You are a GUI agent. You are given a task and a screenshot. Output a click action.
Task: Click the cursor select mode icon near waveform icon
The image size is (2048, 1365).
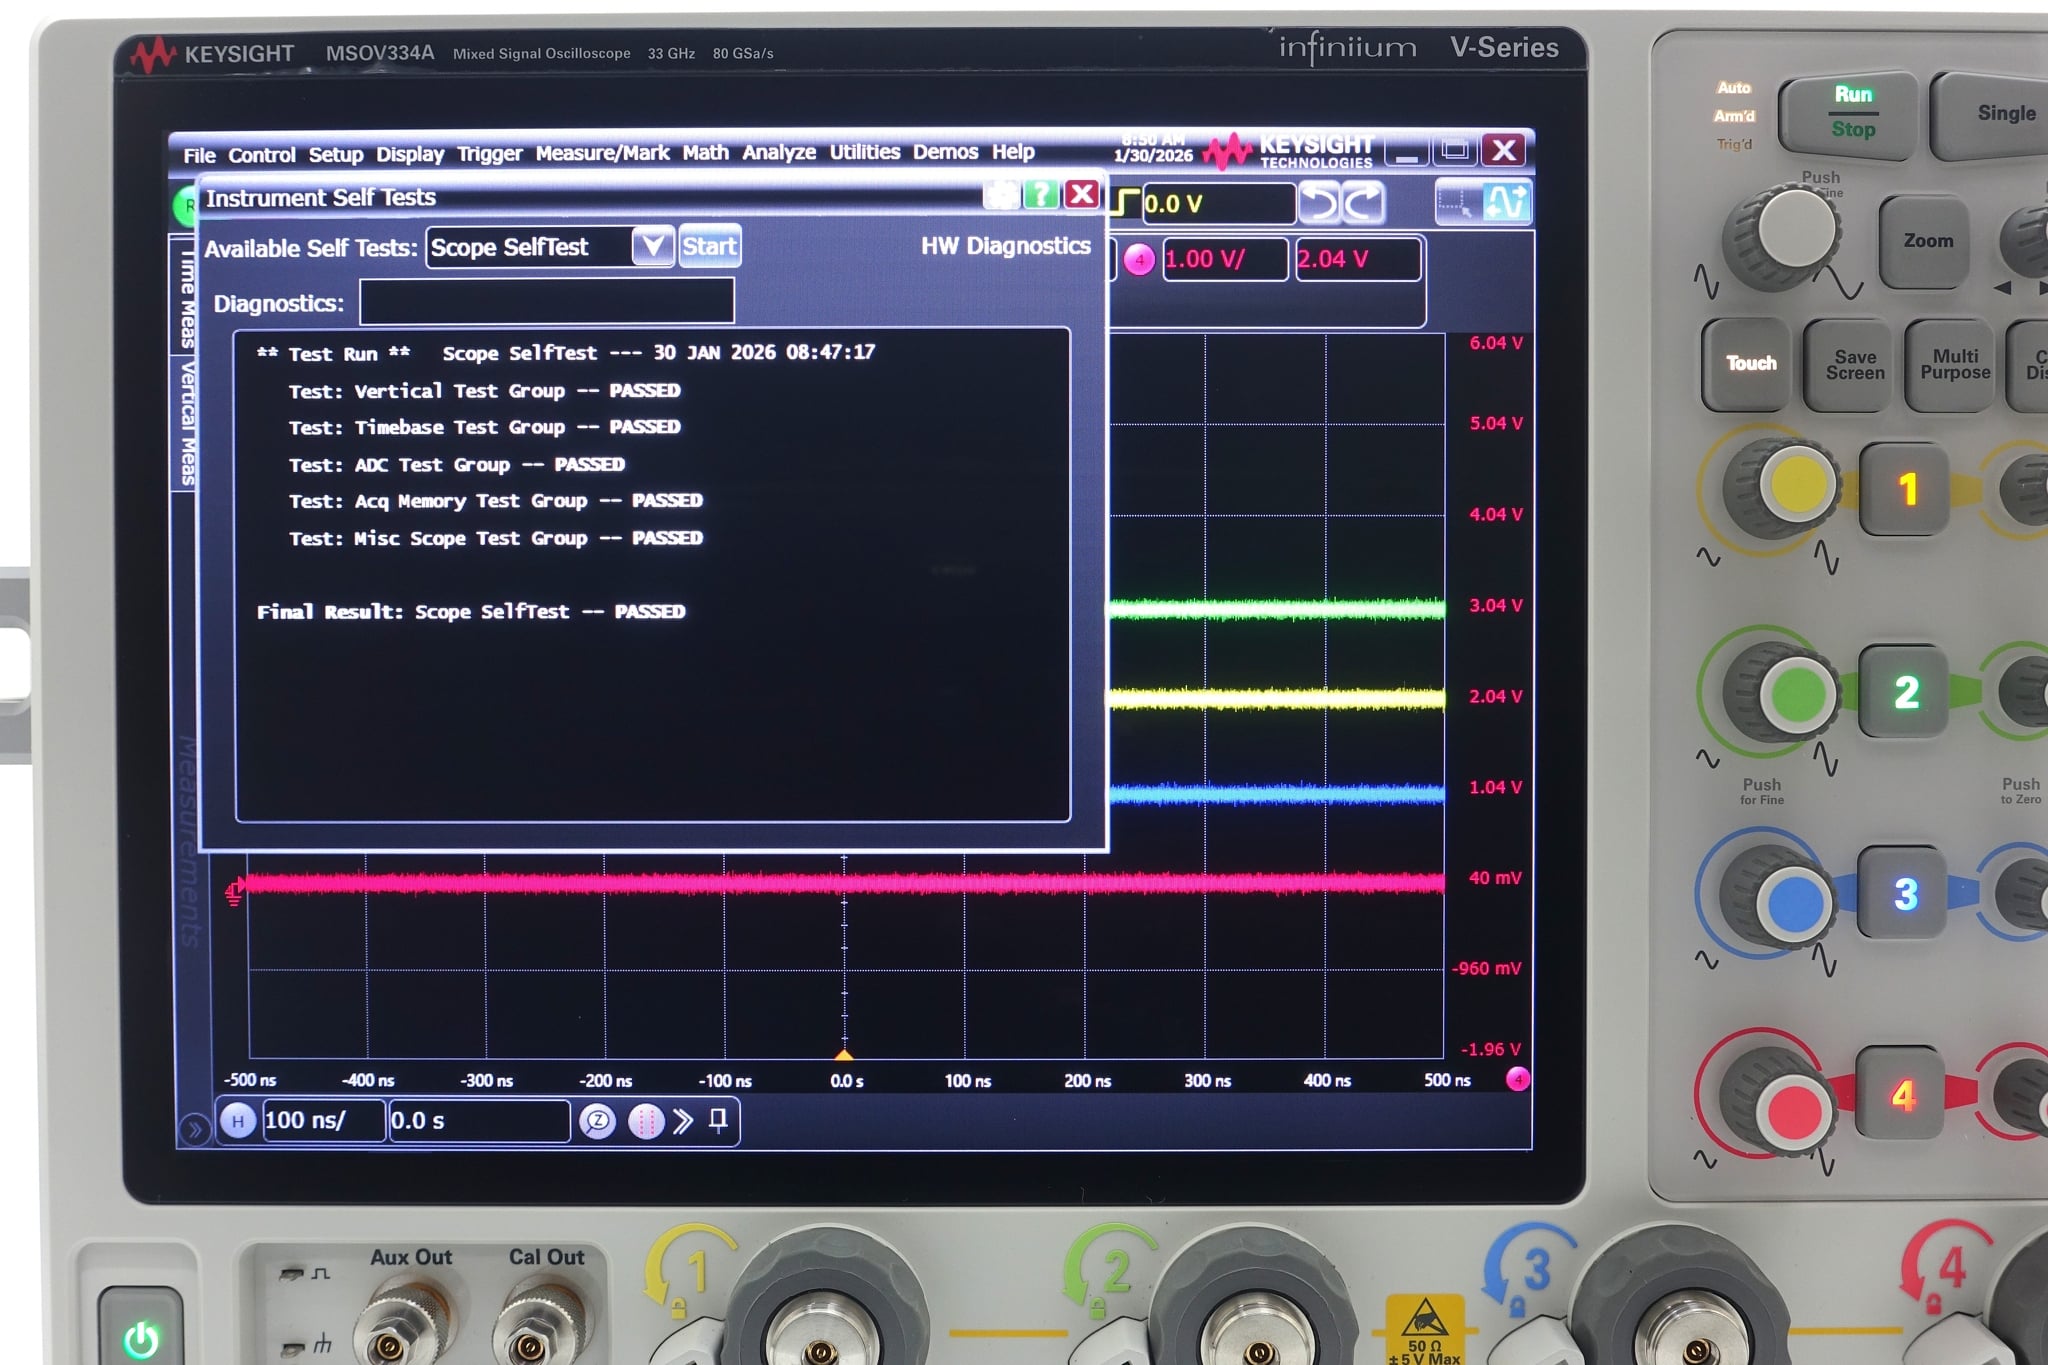coord(1460,205)
